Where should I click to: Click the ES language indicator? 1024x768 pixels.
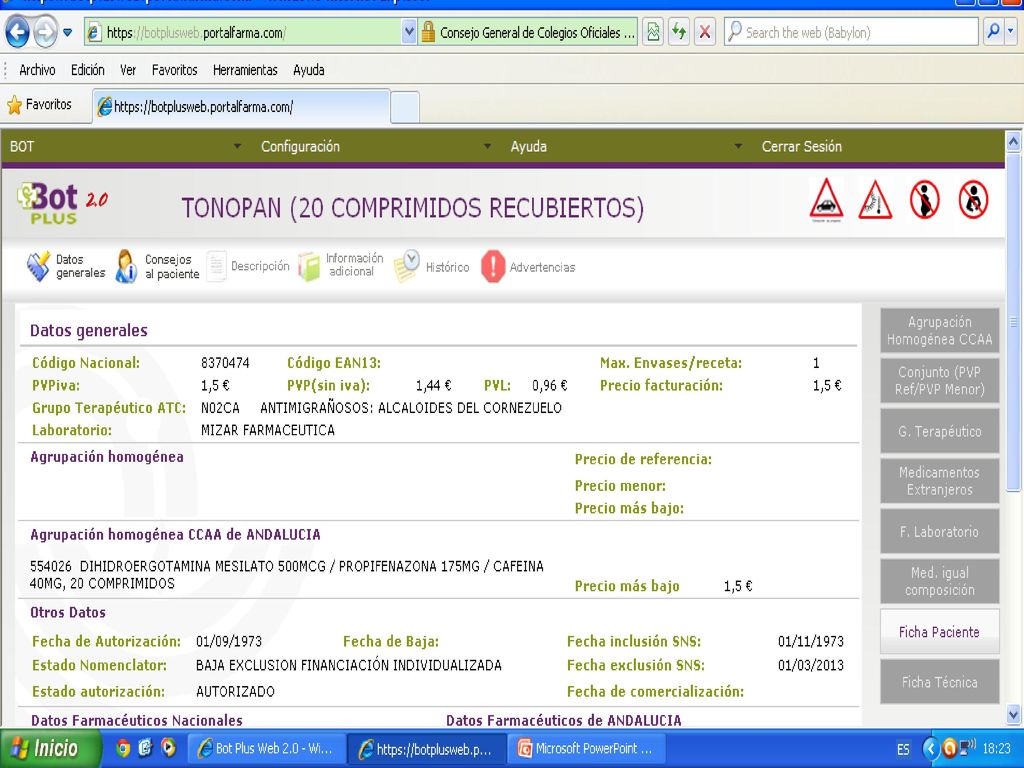903,749
